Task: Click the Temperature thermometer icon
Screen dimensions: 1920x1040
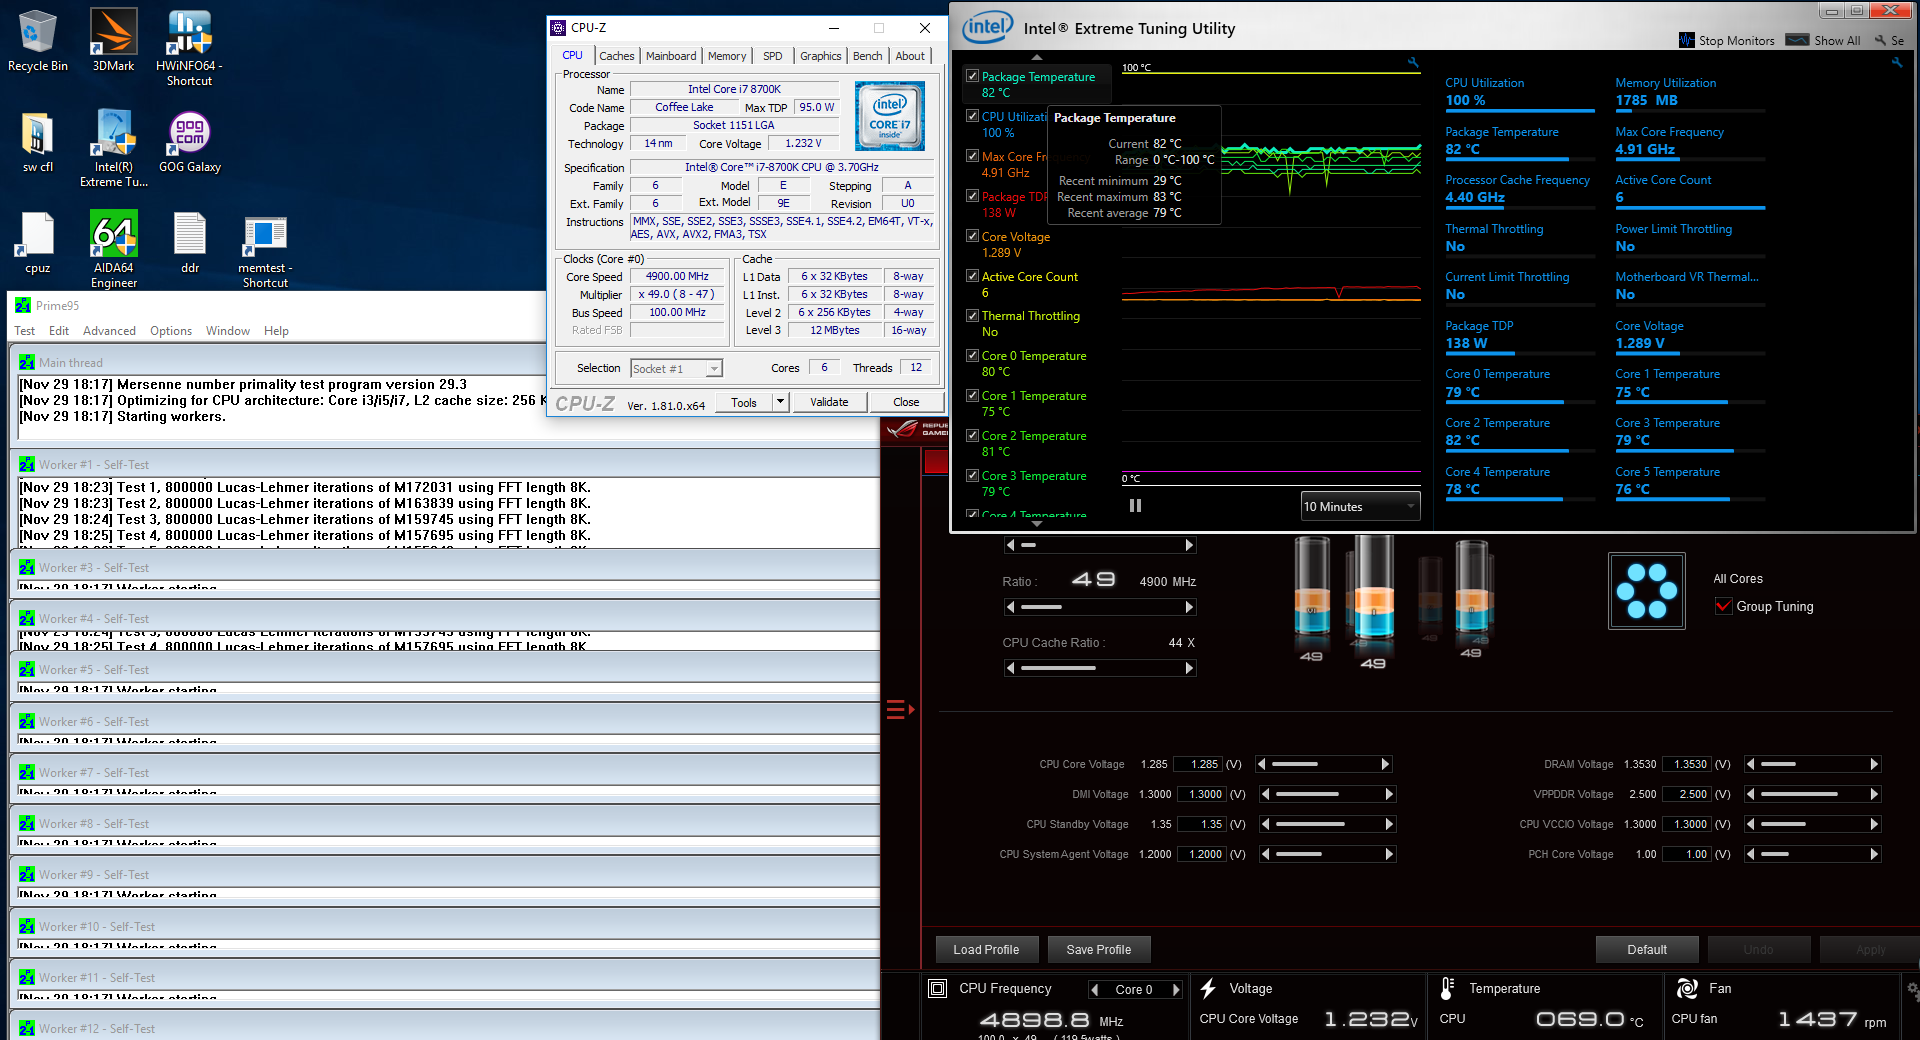Action: pos(1447,989)
